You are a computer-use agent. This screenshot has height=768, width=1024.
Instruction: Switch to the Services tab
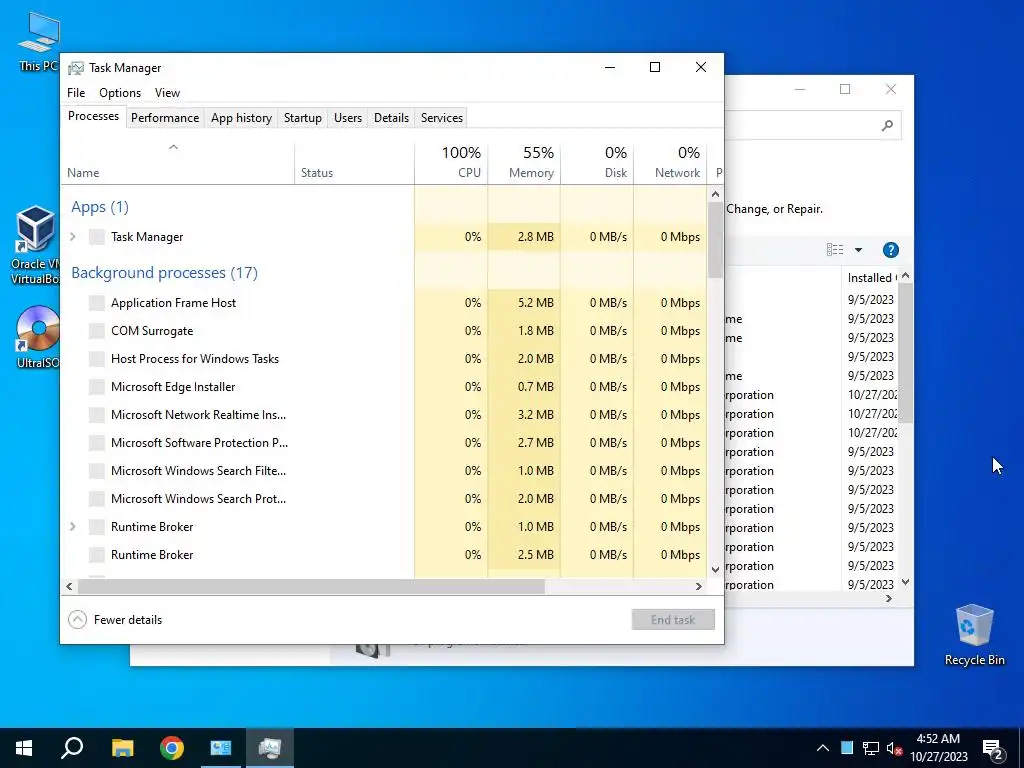coord(441,118)
